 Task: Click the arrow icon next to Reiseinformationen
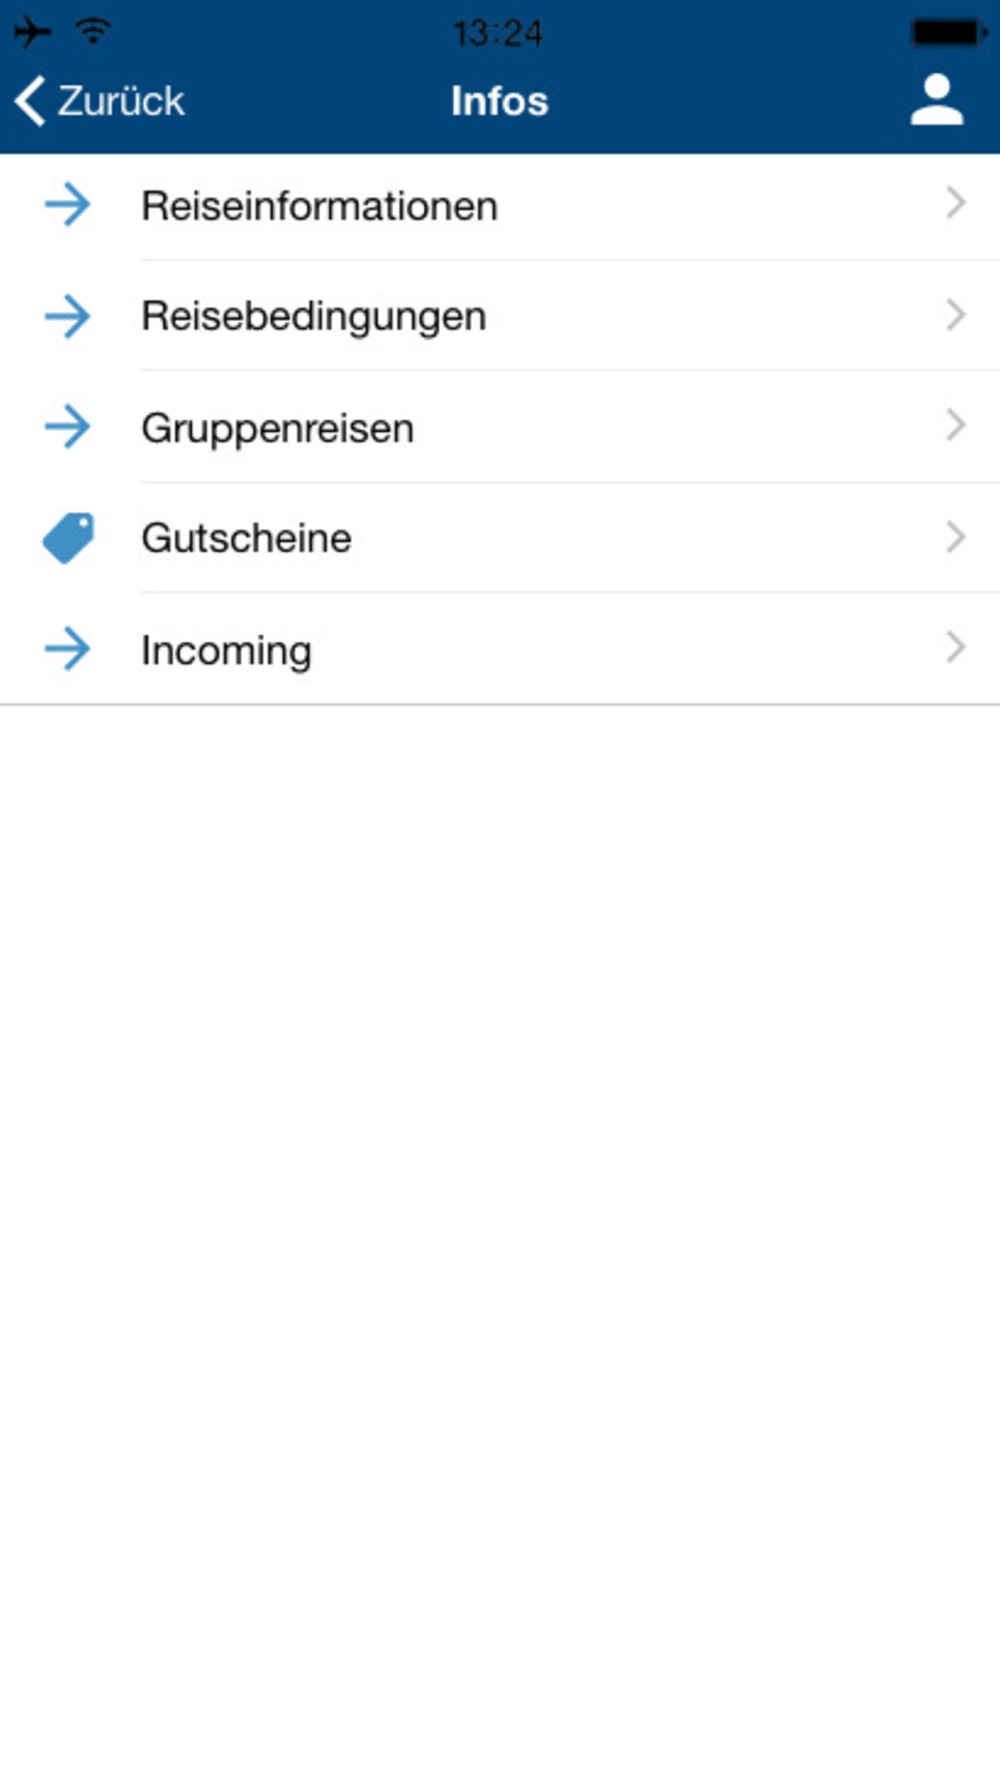click(67, 205)
